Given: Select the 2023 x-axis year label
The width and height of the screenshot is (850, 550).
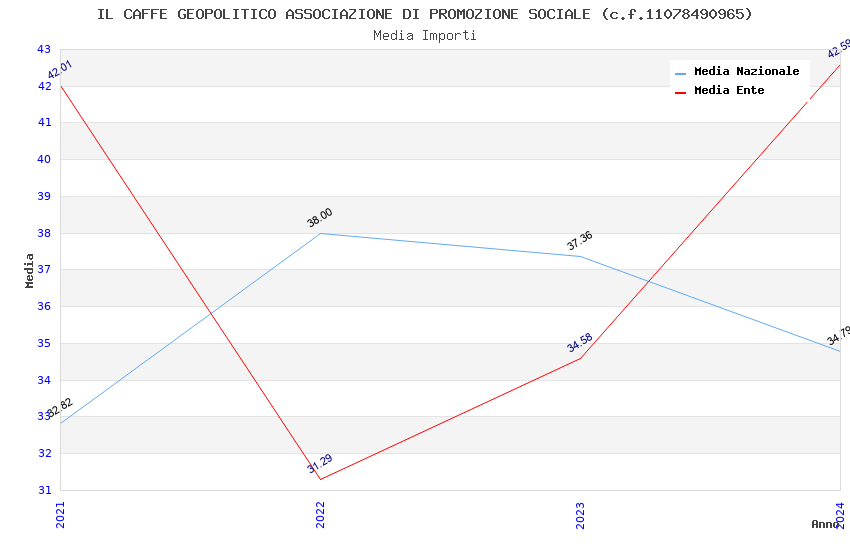Looking at the screenshot, I should (580, 513).
